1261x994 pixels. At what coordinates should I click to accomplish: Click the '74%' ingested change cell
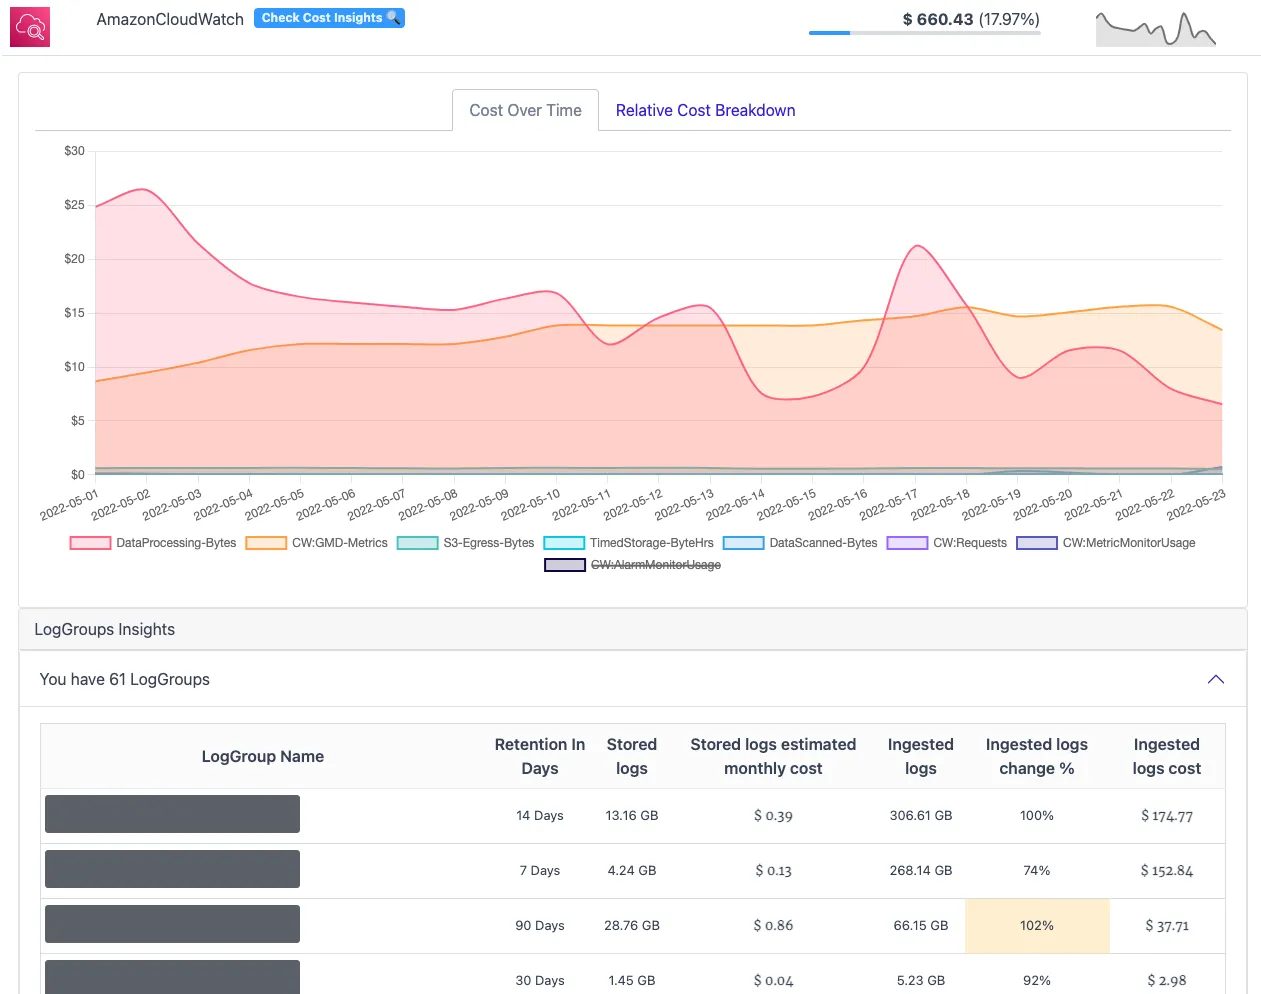tap(1037, 871)
